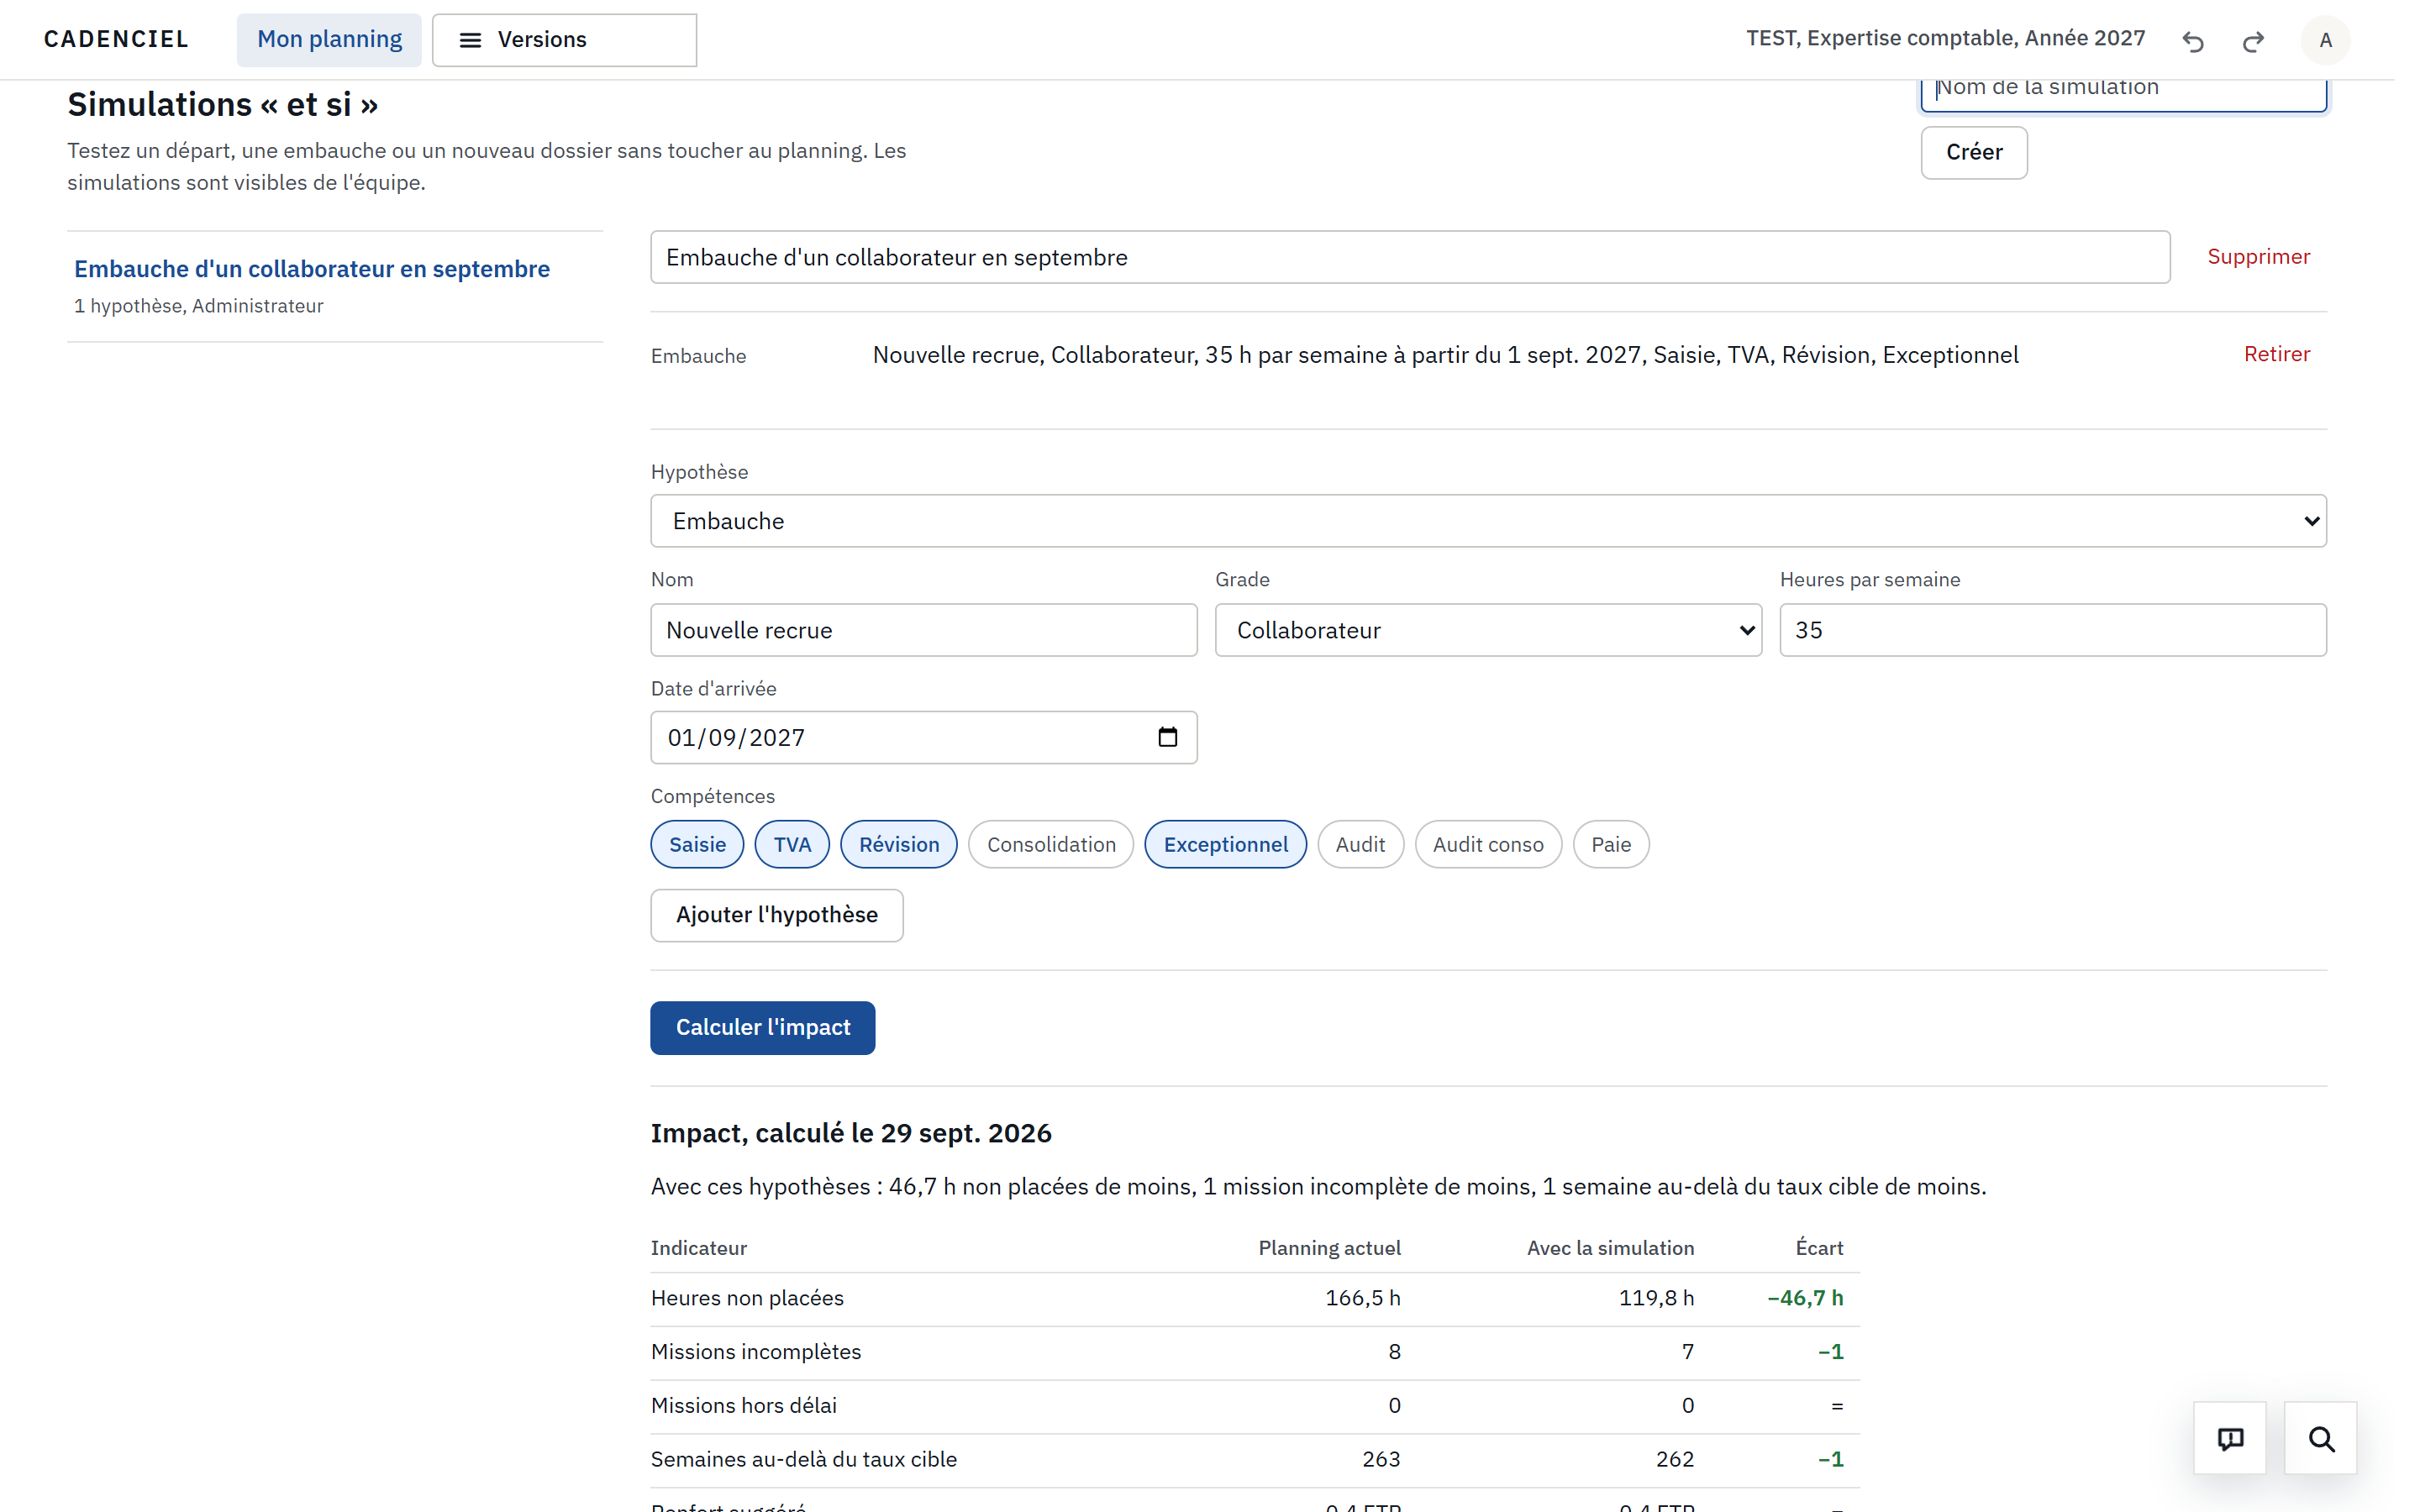Click the 'Écart' column header
Screen dimensions: 2420x1512
pyautogui.click(x=1819, y=1248)
